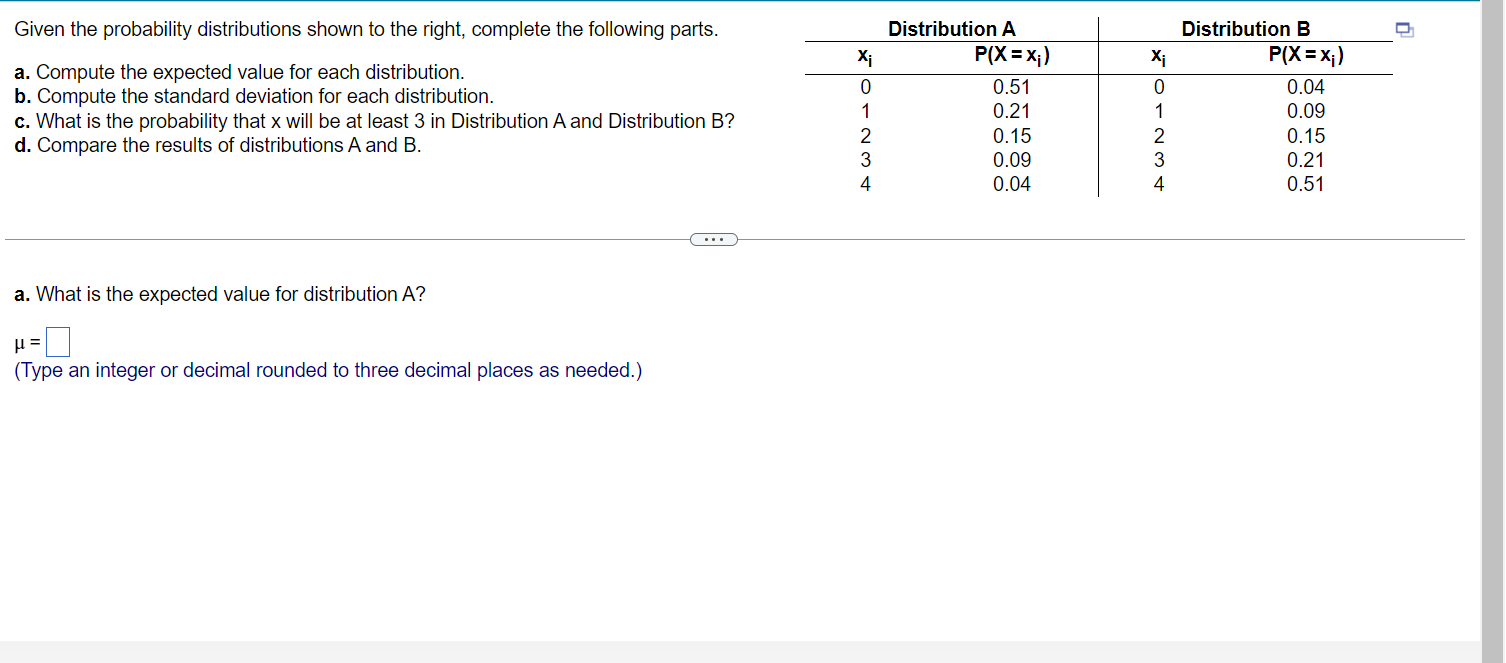Click the xi column header of Distribution B

click(1158, 57)
